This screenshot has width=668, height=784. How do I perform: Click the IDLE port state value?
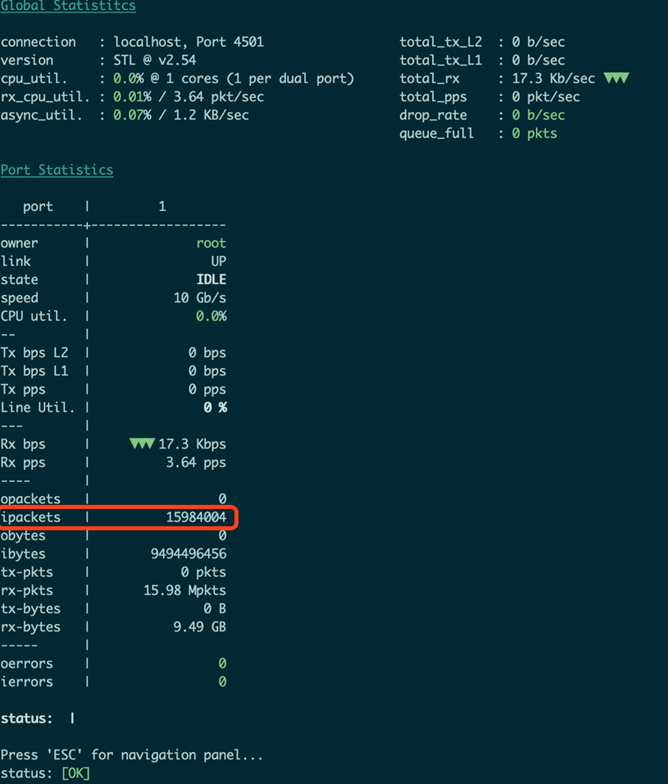[x=211, y=280]
